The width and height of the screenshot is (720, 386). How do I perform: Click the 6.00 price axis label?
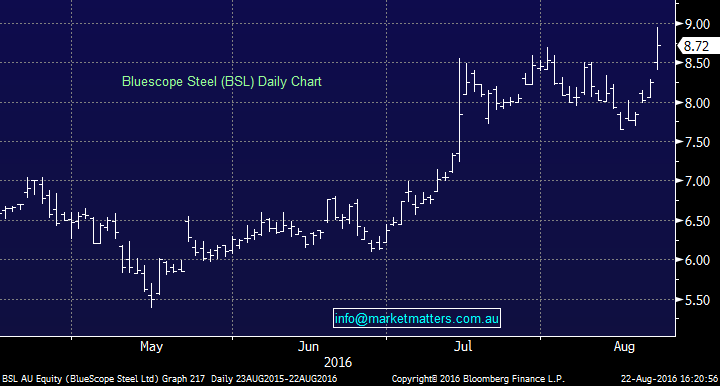click(697, 260)
